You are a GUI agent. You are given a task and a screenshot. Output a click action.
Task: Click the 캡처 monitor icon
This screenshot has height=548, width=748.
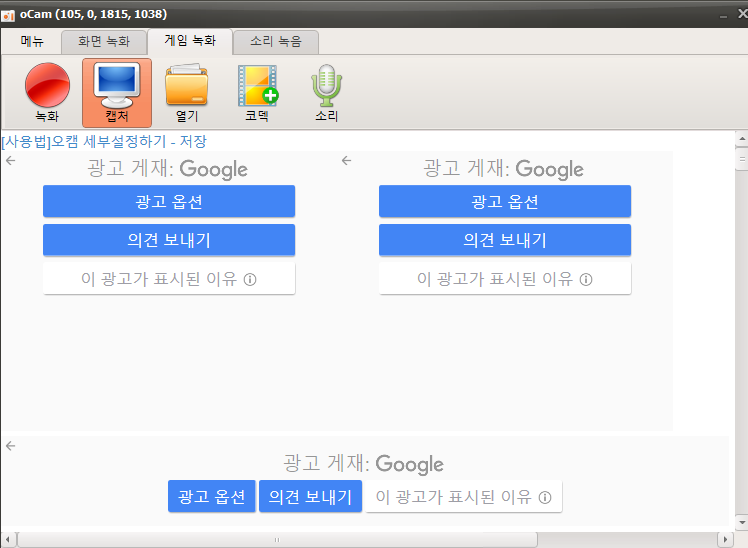(x=117, y=93)
